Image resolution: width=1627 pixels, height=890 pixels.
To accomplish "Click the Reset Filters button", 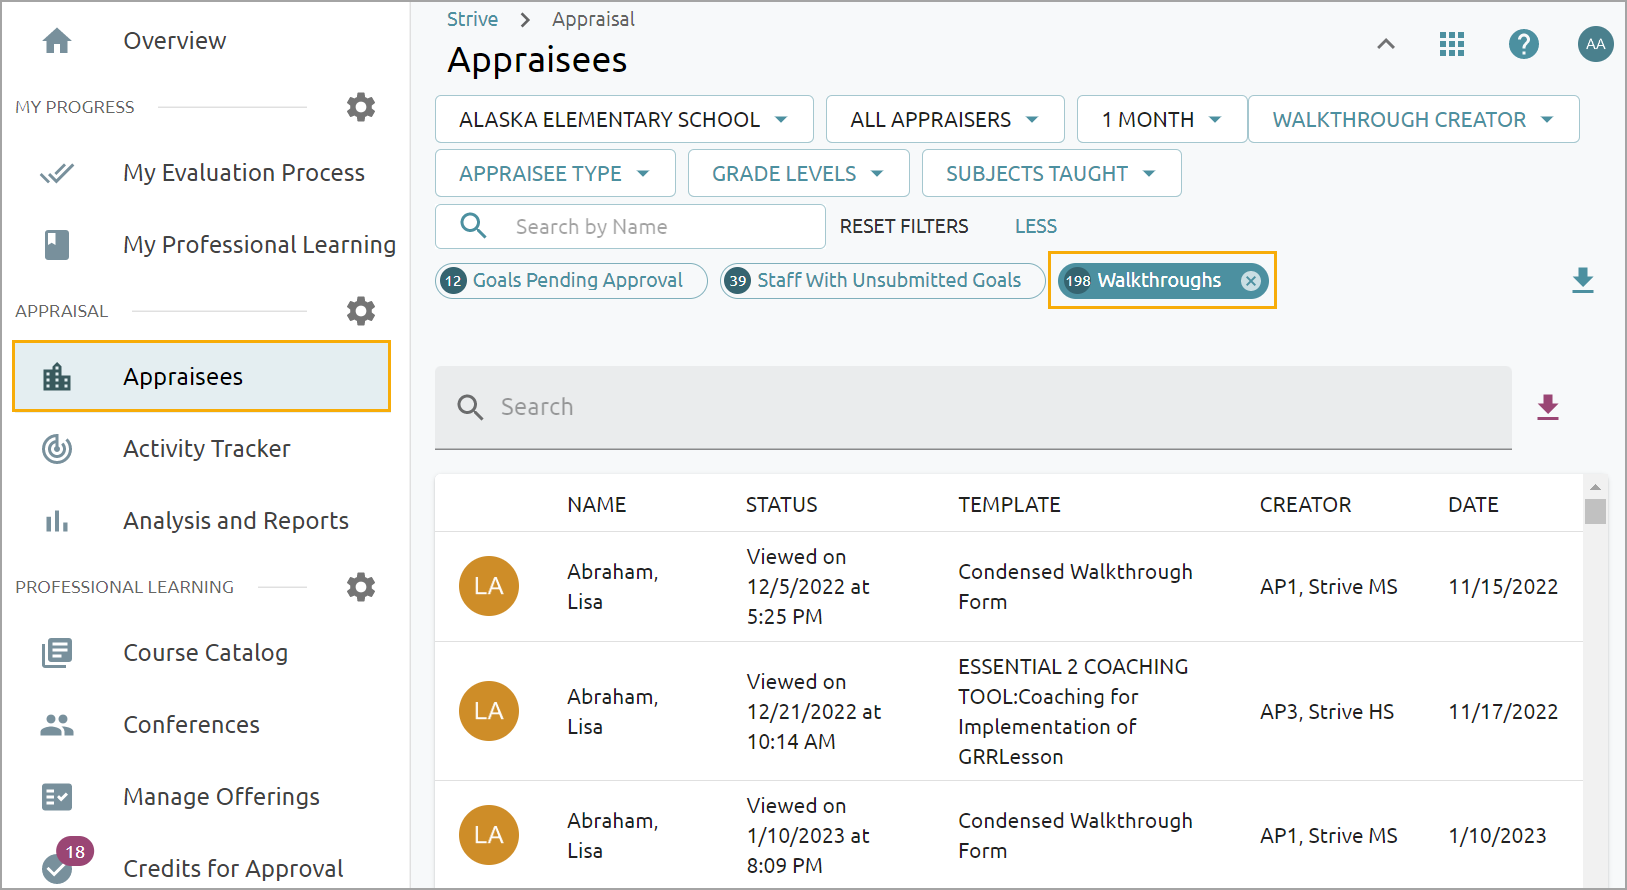I will click(904, 226).
